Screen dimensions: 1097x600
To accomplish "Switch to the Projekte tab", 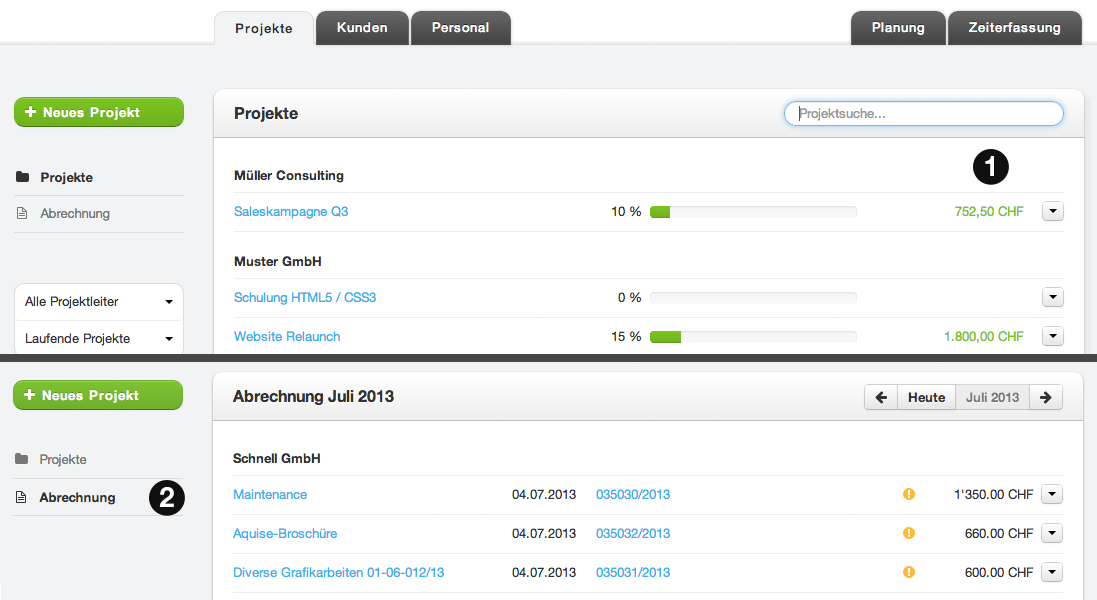I will click(x=264, y=28).
